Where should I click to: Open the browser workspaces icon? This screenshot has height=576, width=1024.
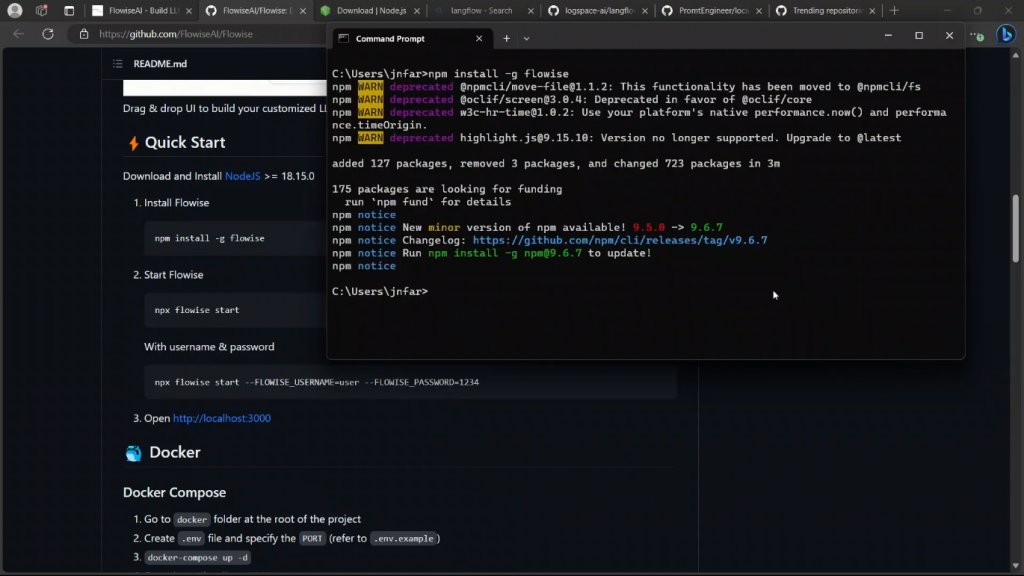[x=41, y=11]
